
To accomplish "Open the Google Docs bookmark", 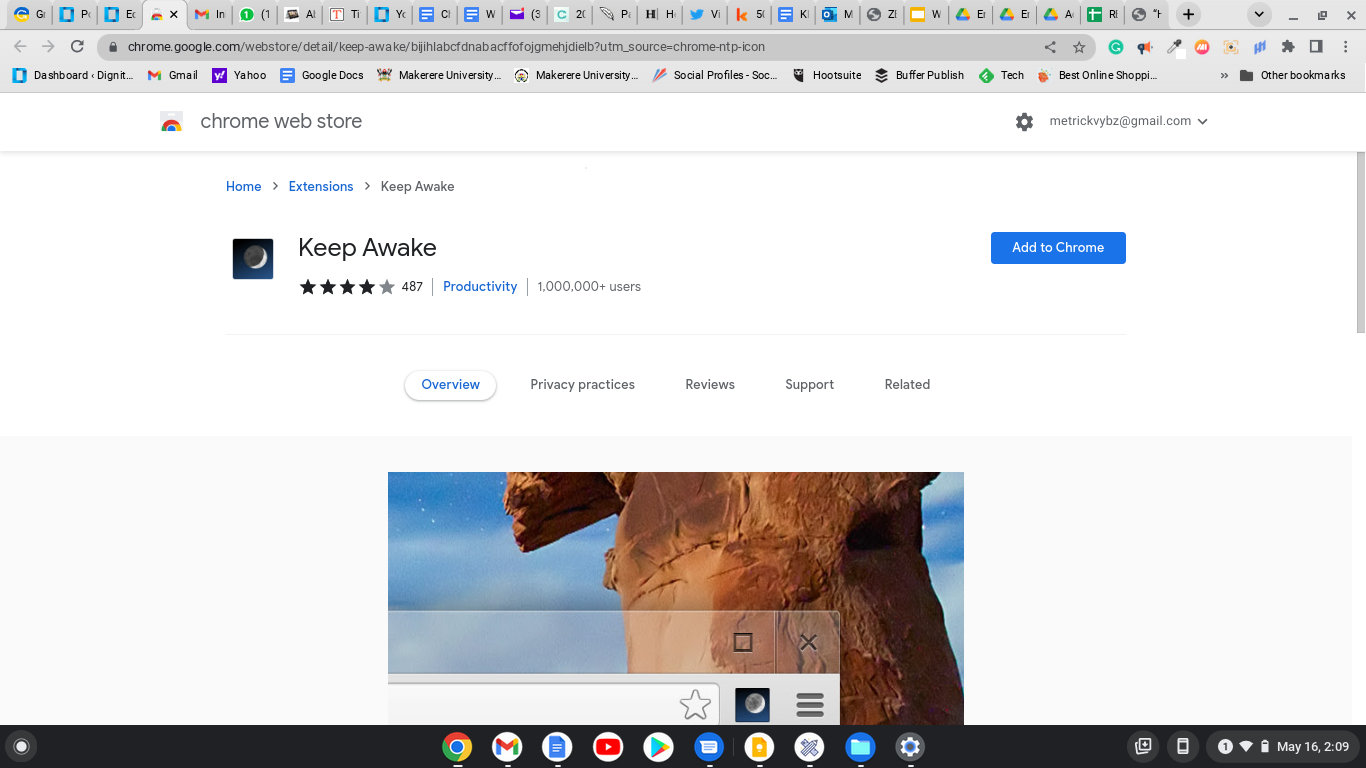I will point(322,75).
